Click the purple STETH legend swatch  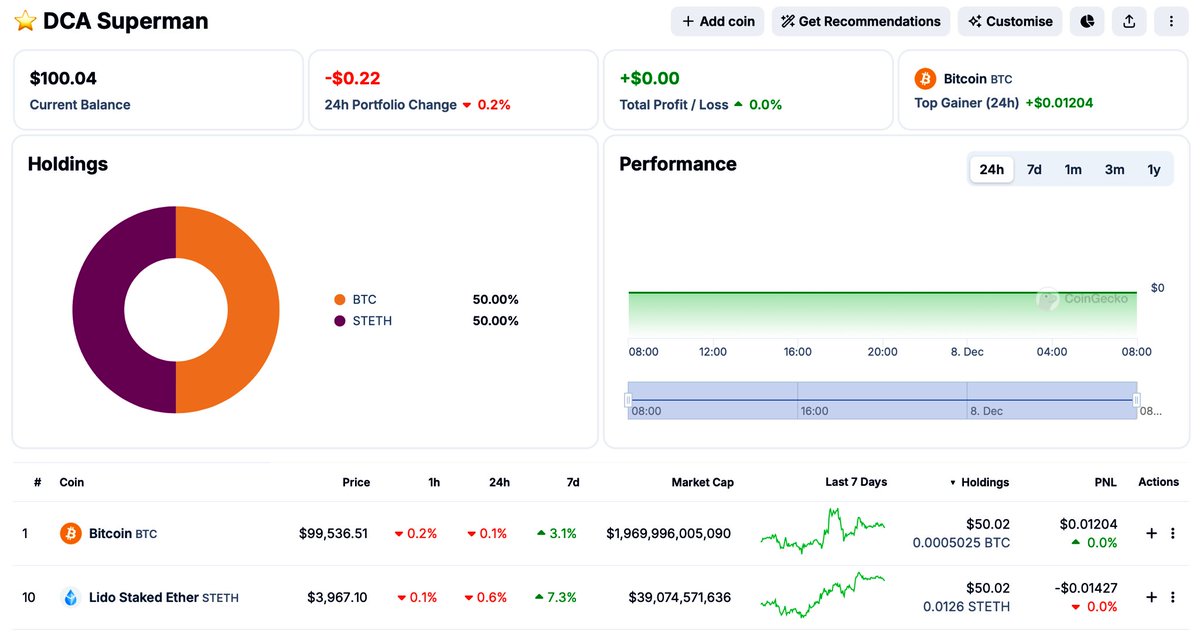coord(340,321)
